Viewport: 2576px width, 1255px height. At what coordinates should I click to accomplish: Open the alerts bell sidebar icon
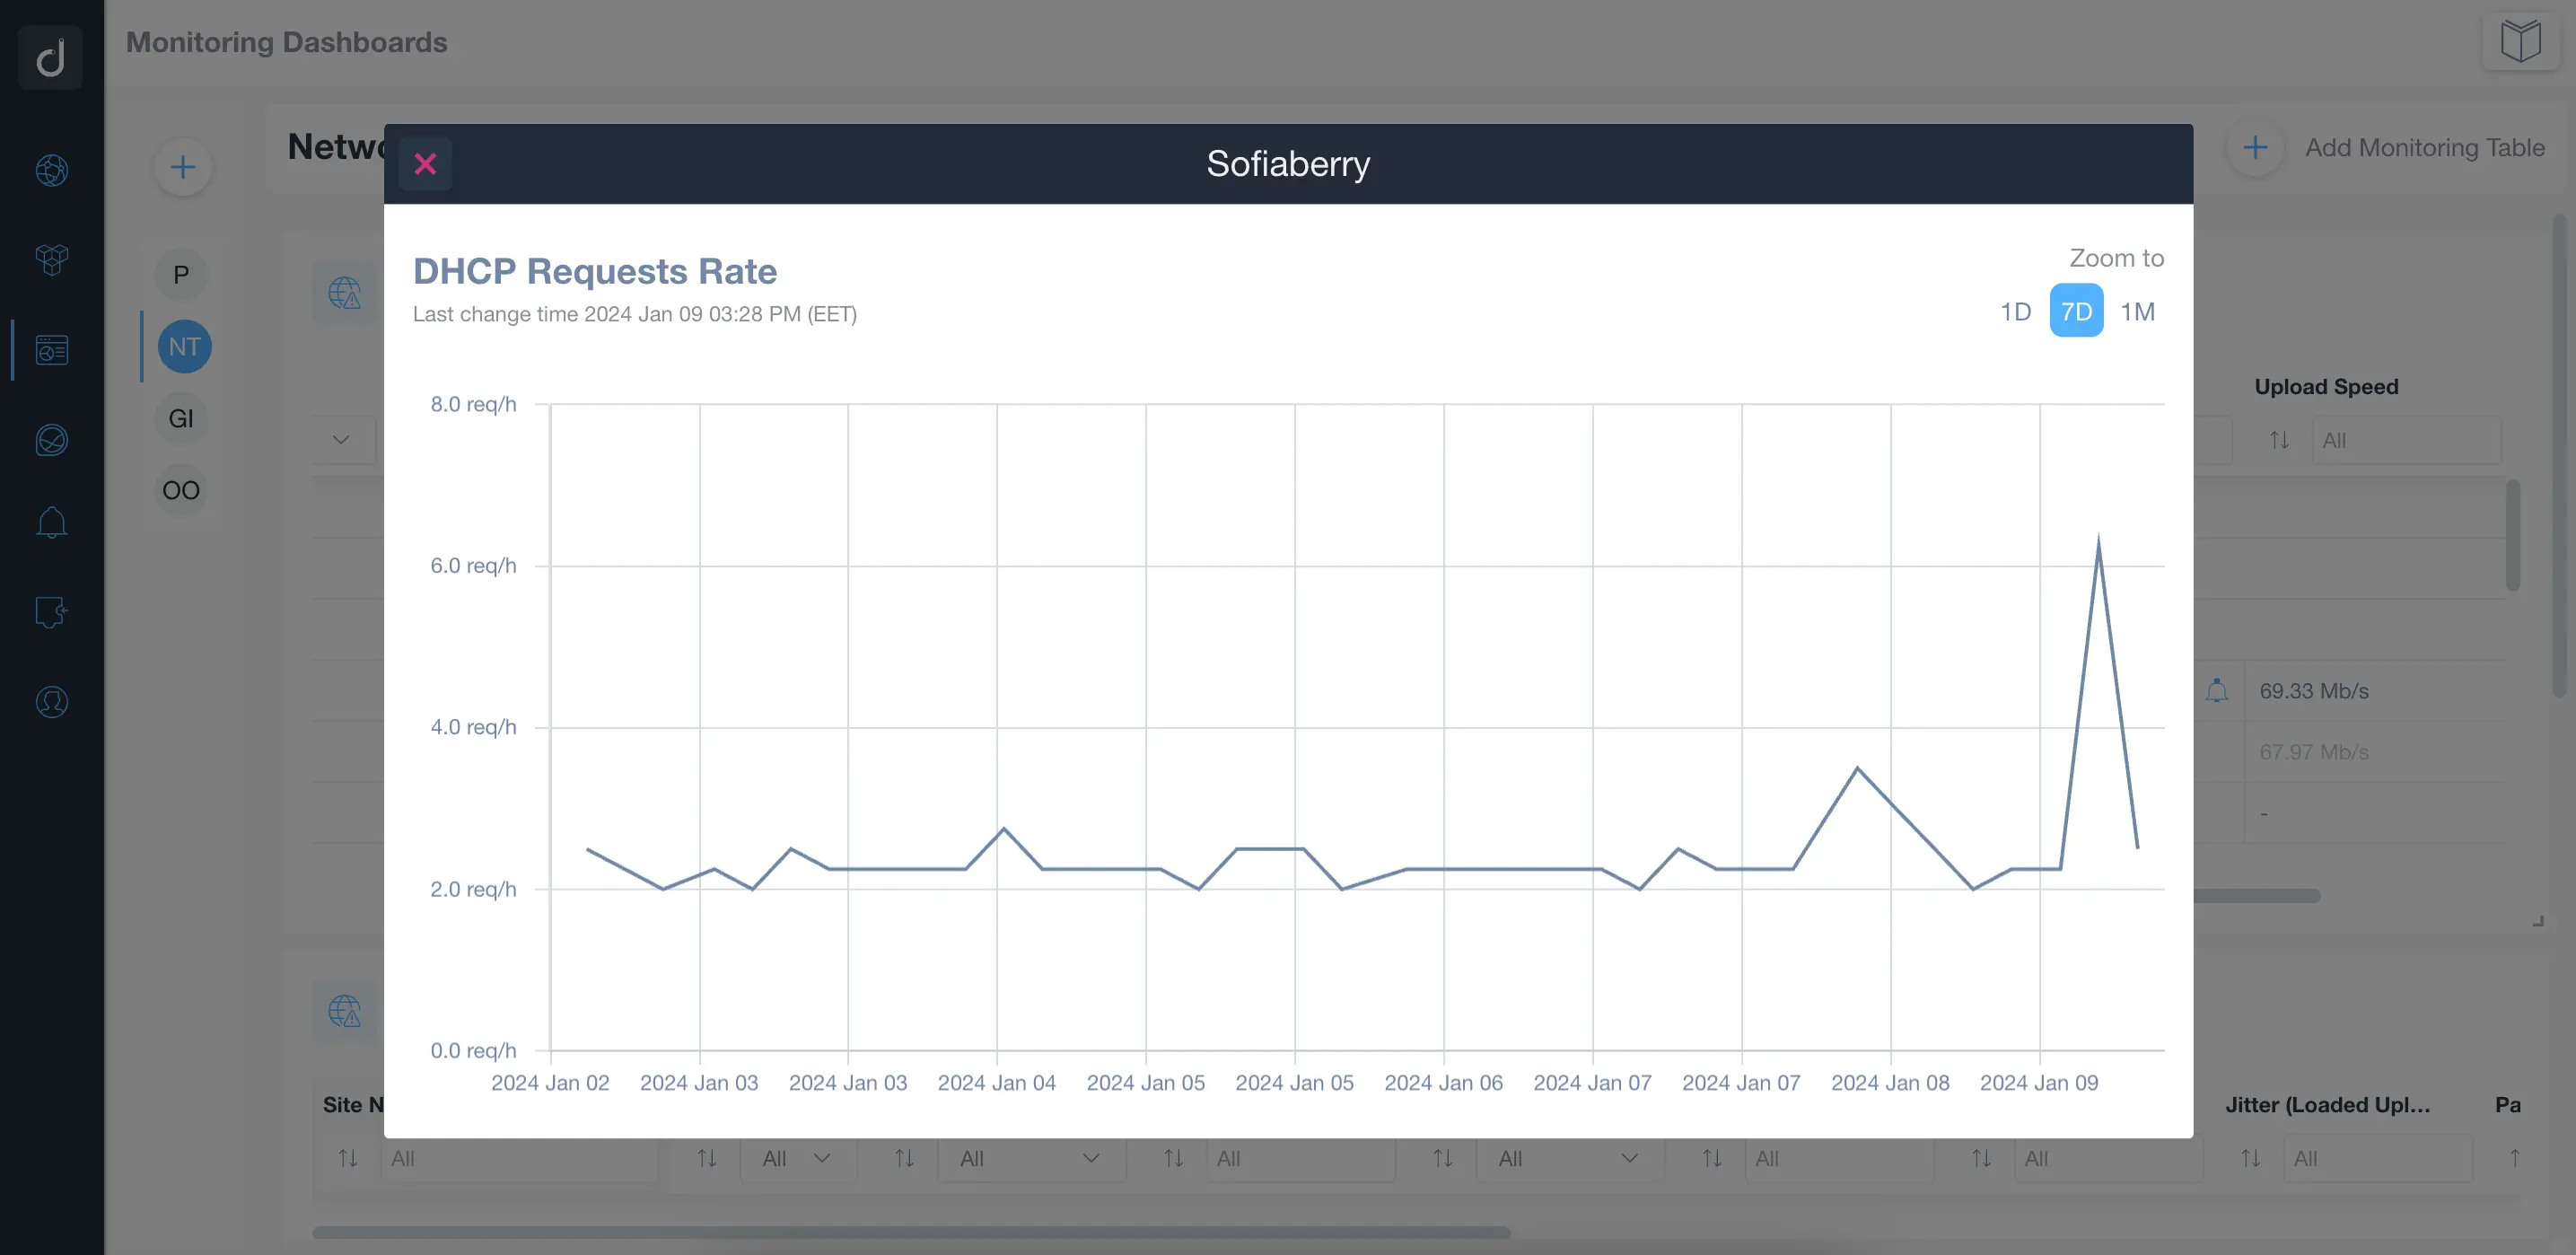52,522
